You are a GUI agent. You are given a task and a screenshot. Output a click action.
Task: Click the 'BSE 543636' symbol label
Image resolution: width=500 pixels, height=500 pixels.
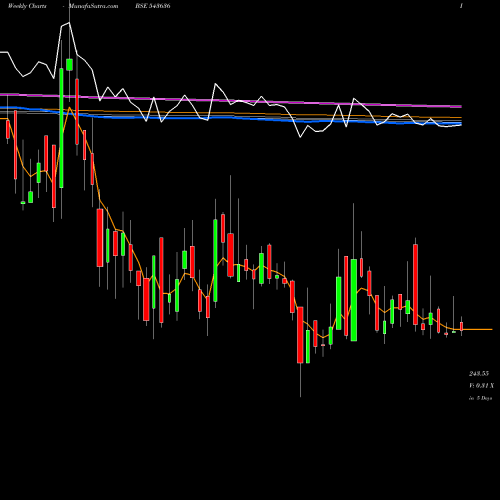pos(153,6)
